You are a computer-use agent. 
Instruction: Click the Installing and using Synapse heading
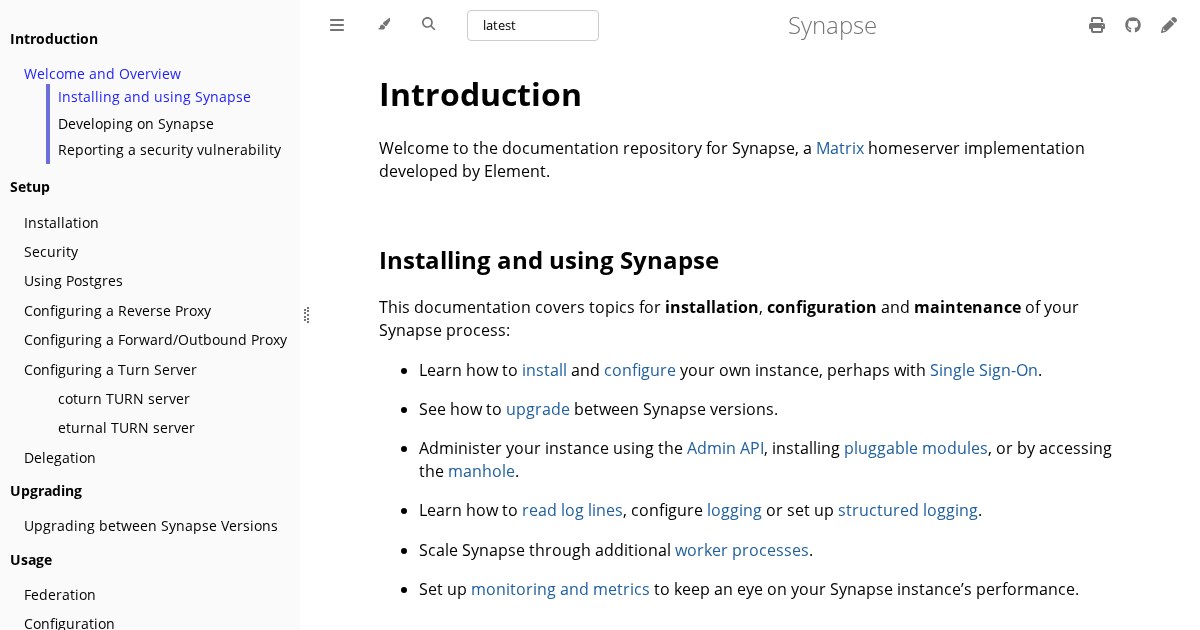pos(549,261)
